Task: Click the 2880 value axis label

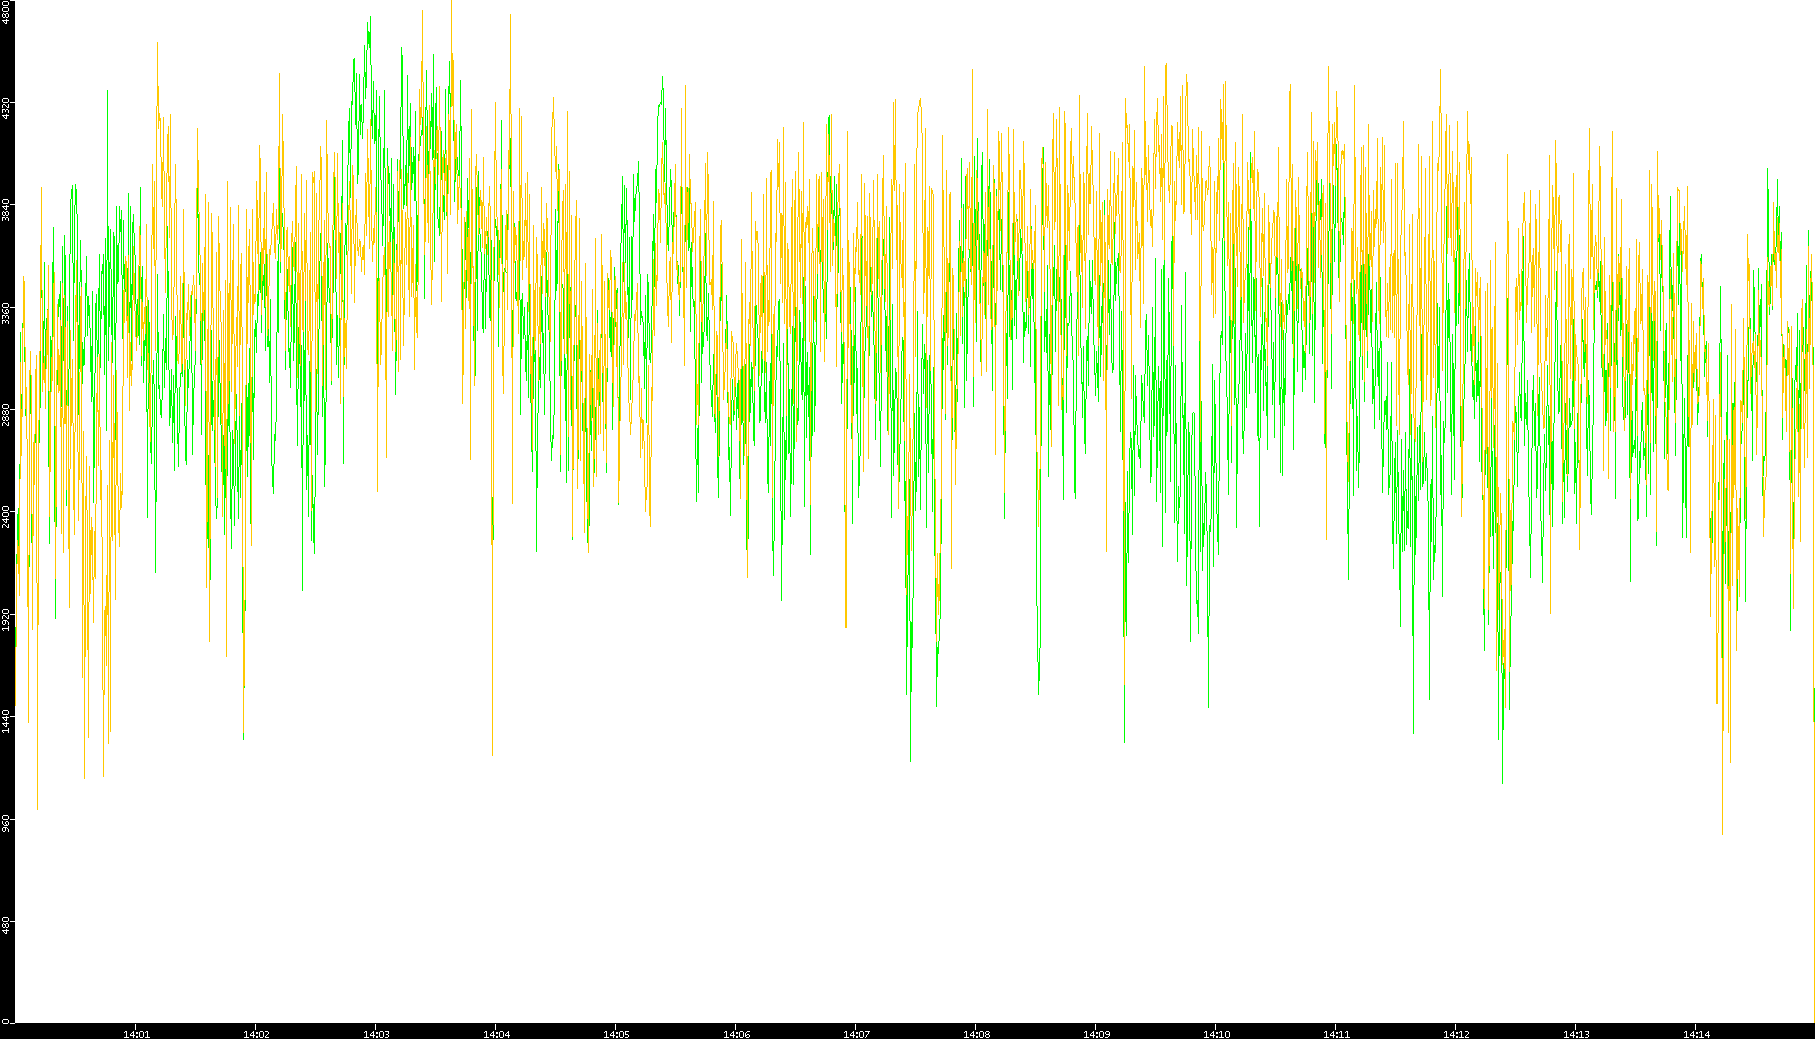Action: (x=6, y=415)
